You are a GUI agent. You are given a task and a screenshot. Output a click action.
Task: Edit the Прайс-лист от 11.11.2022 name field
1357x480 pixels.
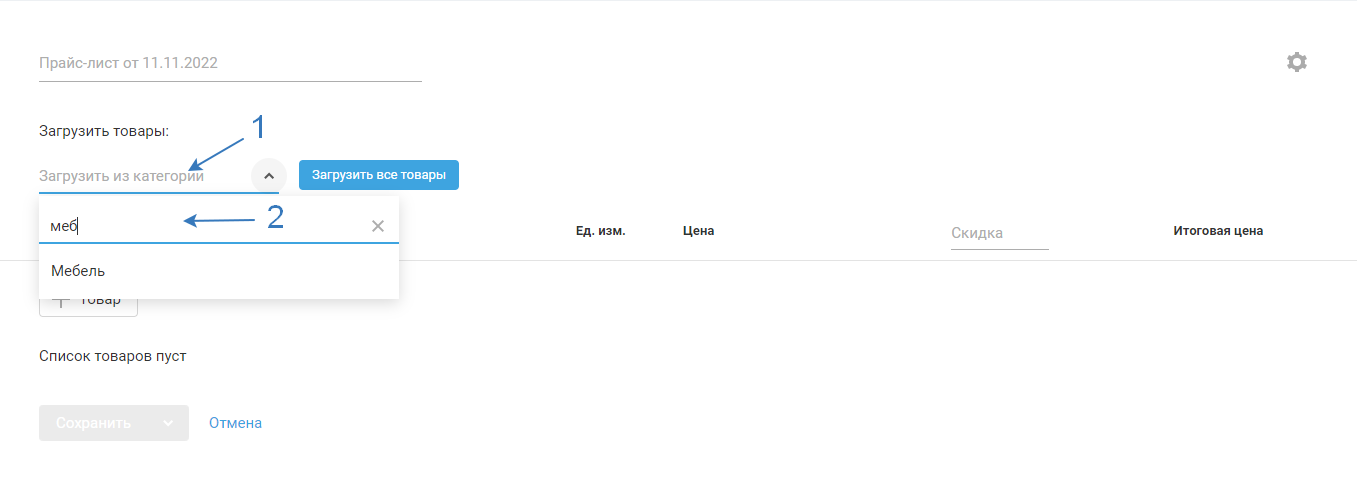230,62
